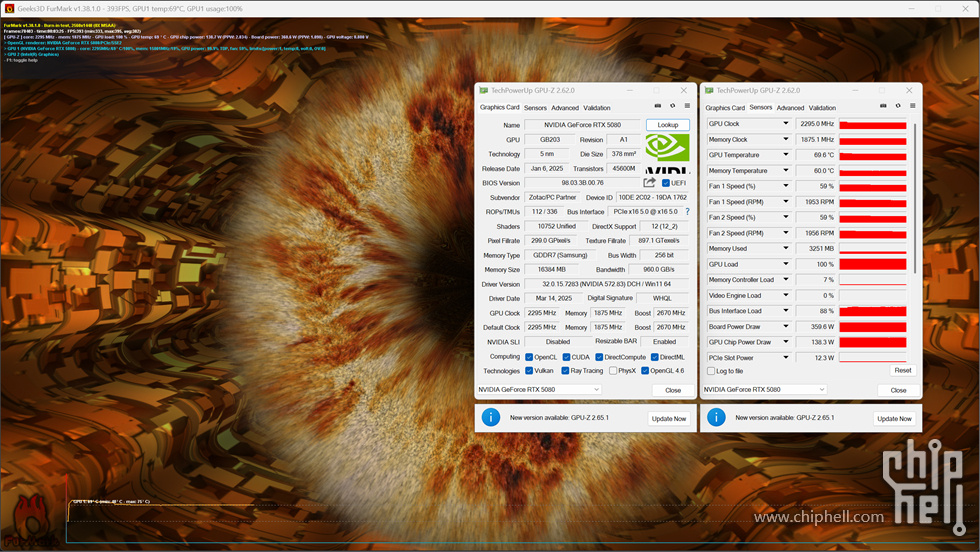Click GPU Load red sensor graph
980x552 pixels.
[x=872, y=264]
